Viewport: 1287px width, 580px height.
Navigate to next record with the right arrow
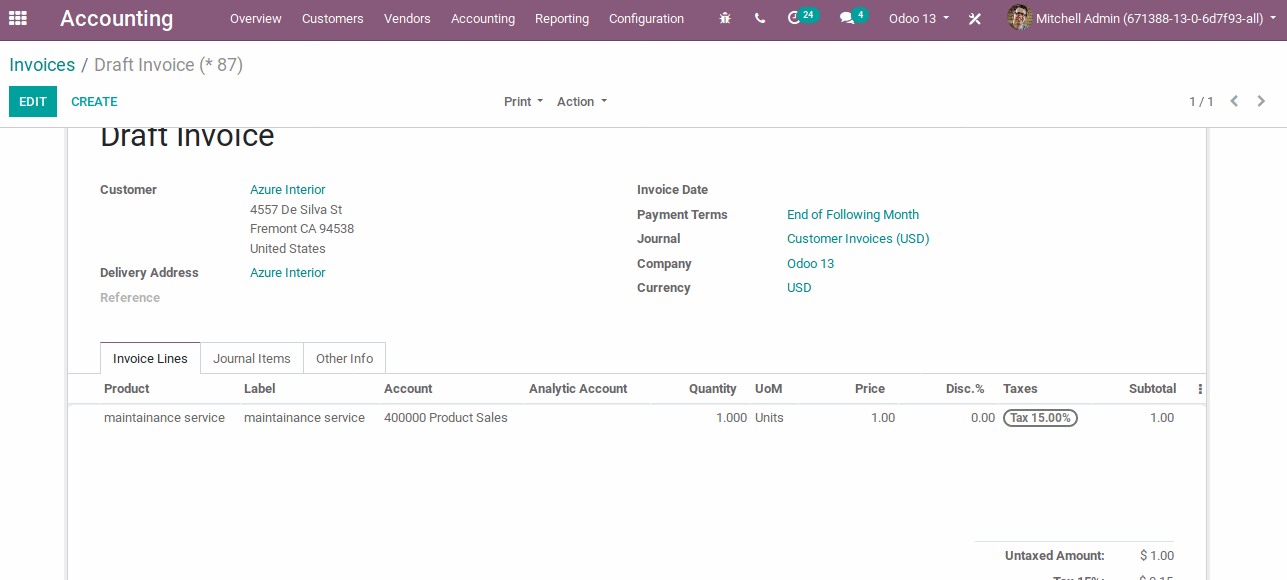point(1261,101)
